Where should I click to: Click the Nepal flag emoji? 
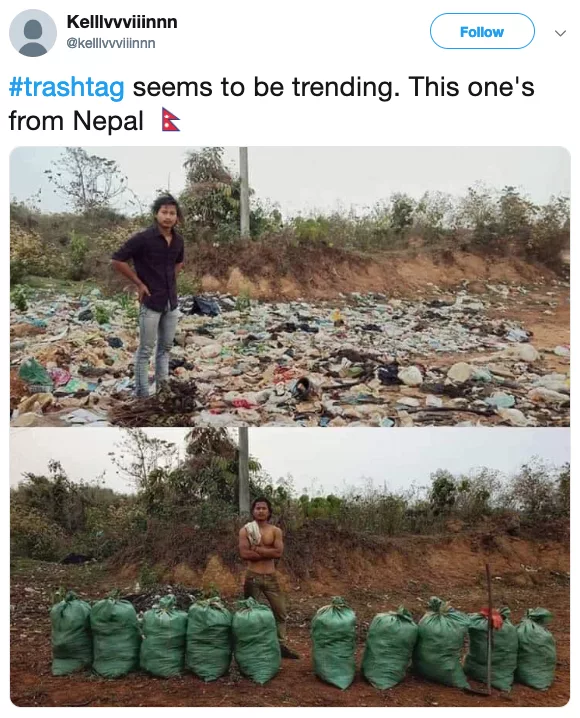[x=171, y=120]
